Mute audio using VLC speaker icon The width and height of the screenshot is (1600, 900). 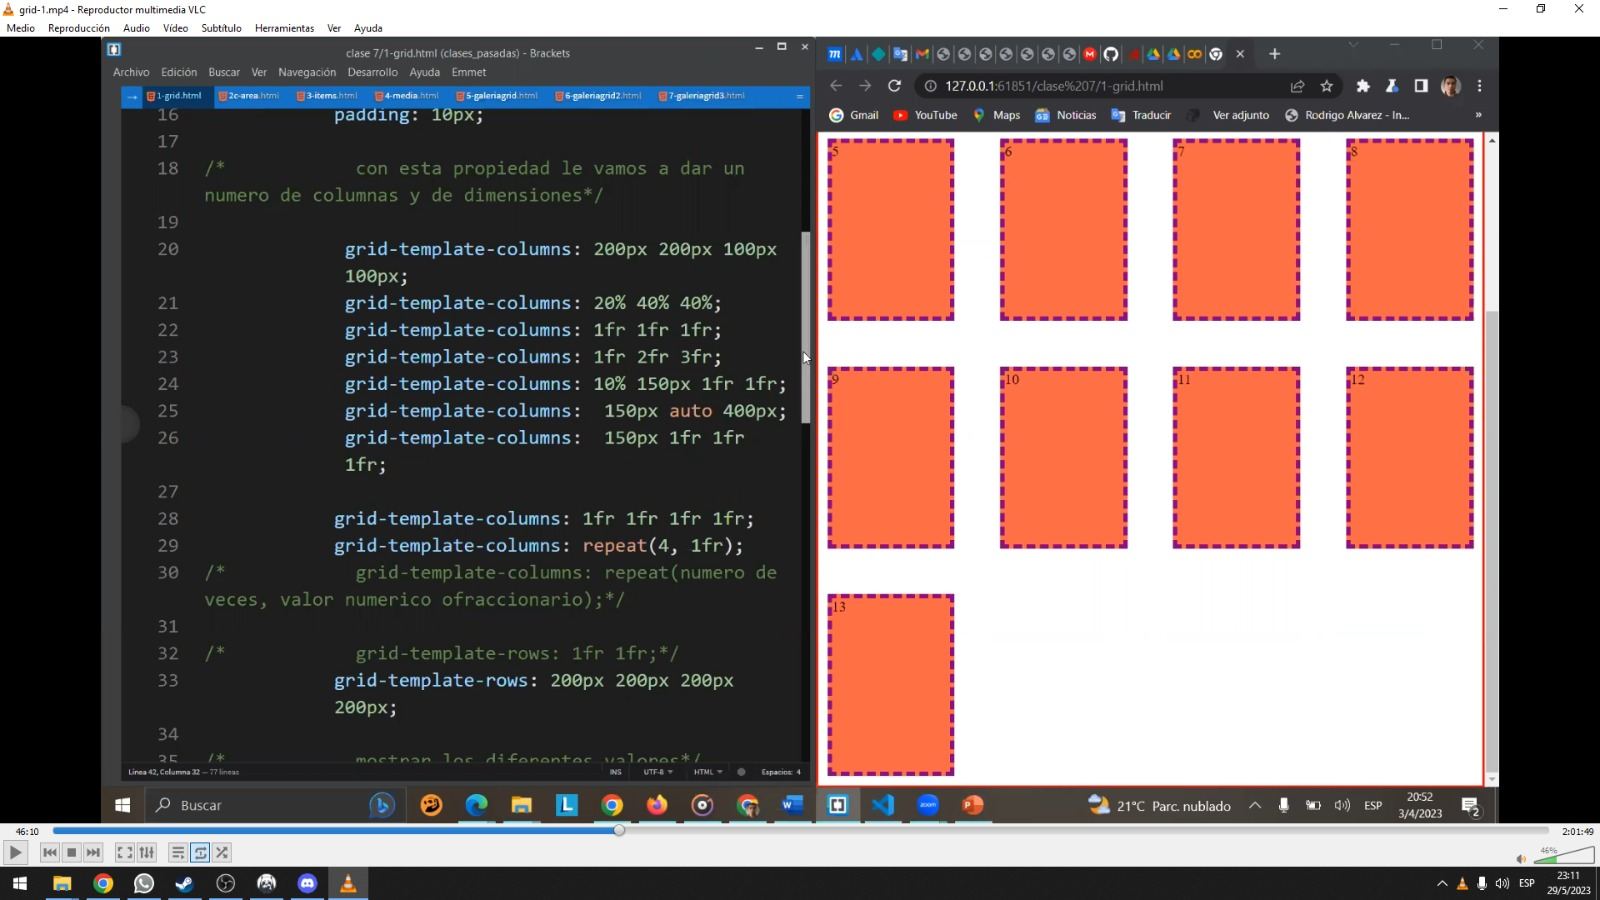tap(1521, 858)
